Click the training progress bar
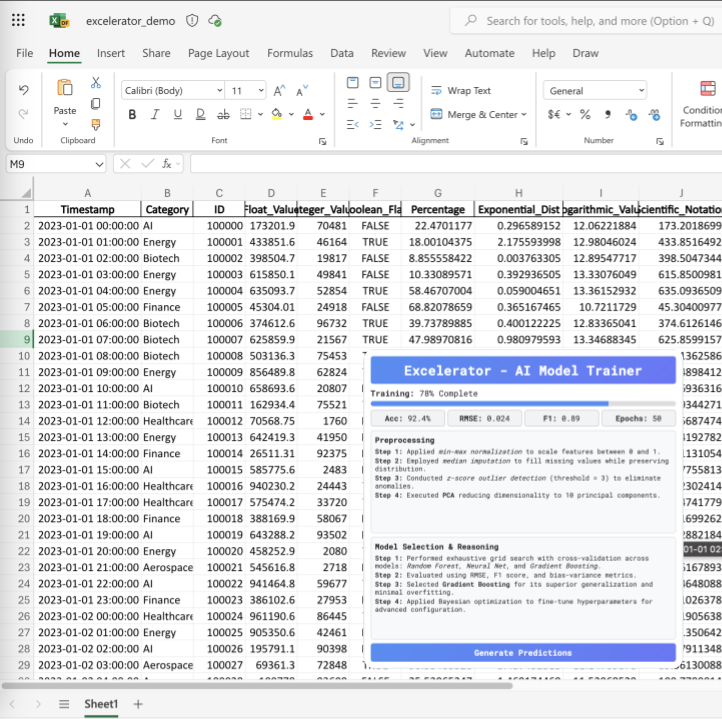 (523, 403)
